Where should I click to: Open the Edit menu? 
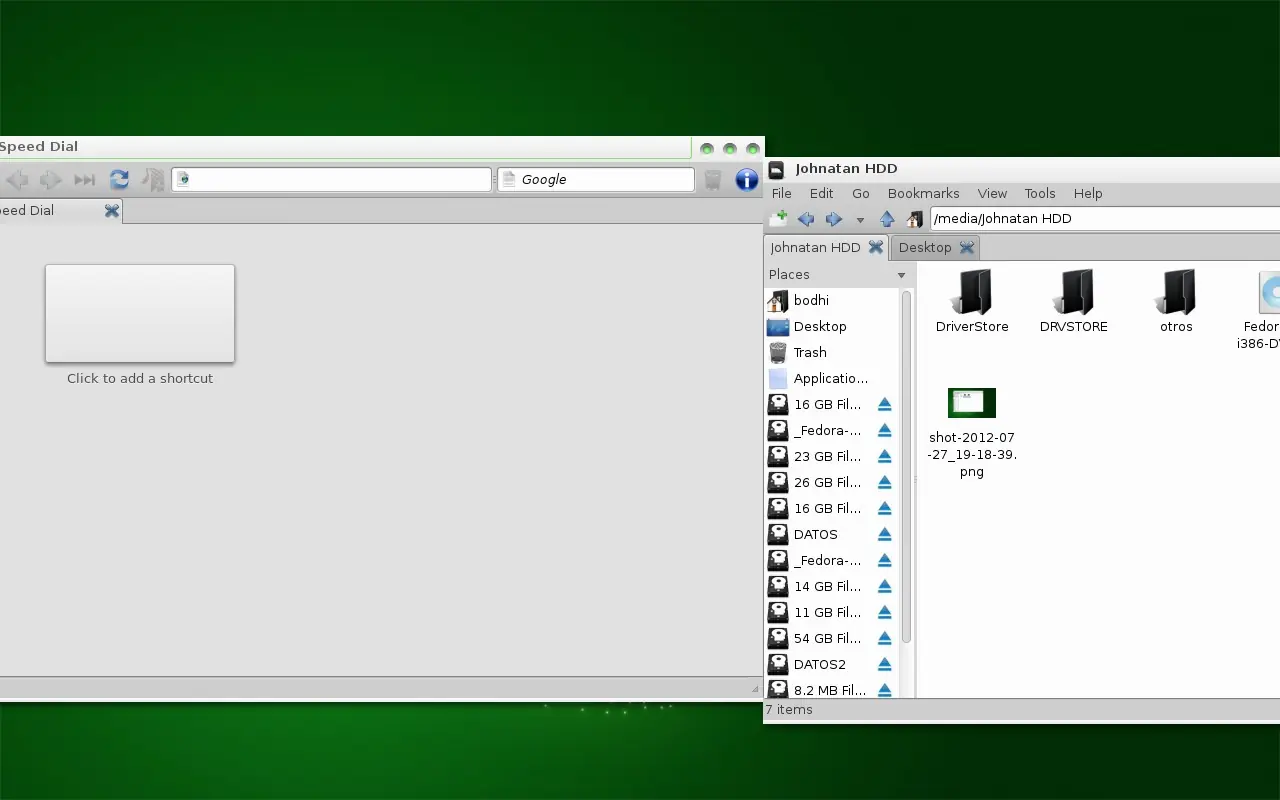pyautogui.click(x=822, y=193)
